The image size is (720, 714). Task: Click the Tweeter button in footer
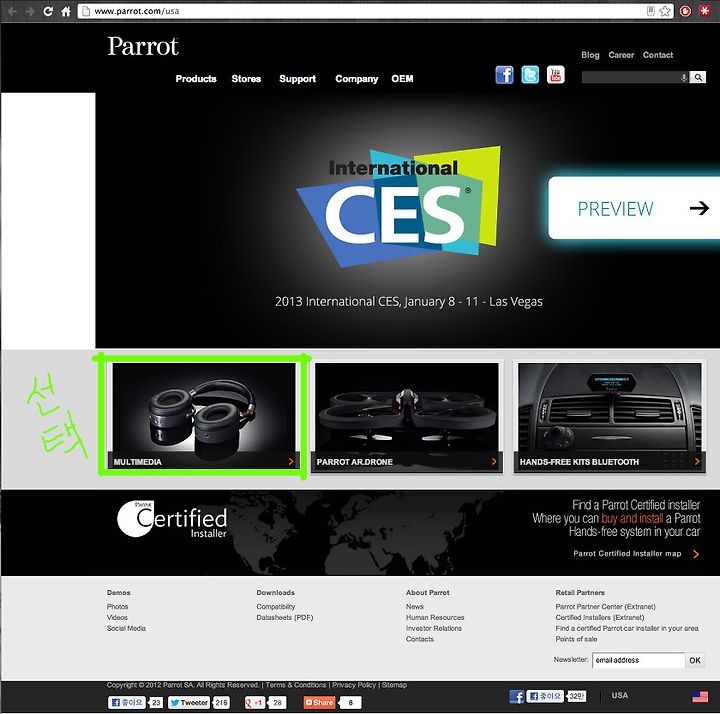coord(189,703)
